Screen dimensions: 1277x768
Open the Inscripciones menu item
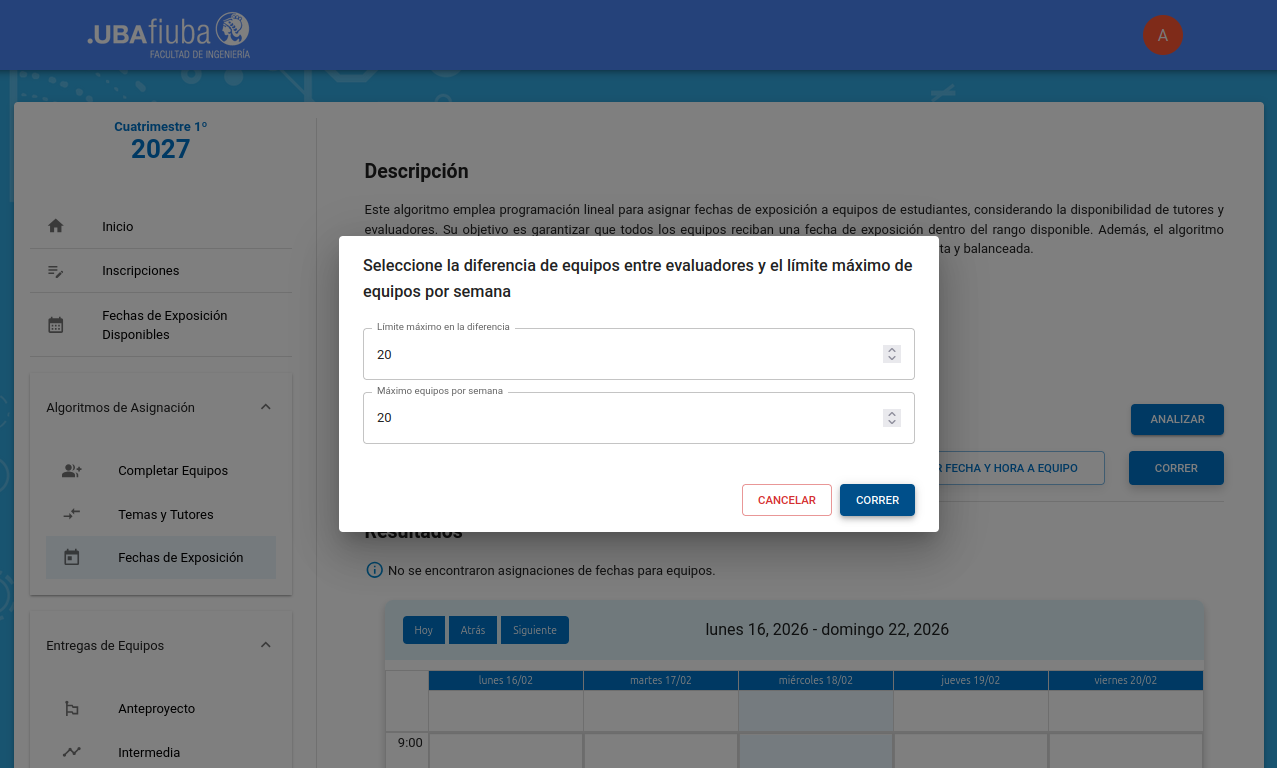[x=140, y=271]
